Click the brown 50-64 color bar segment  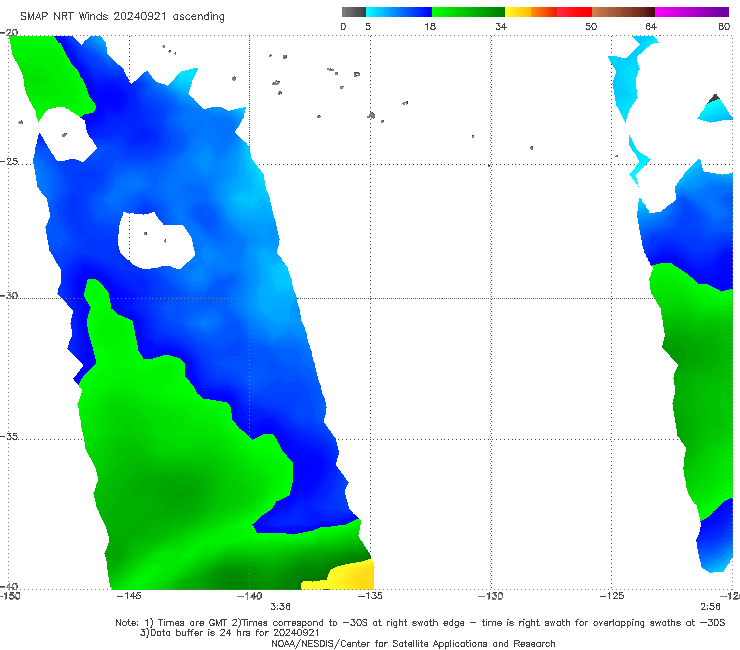[623, 12]
